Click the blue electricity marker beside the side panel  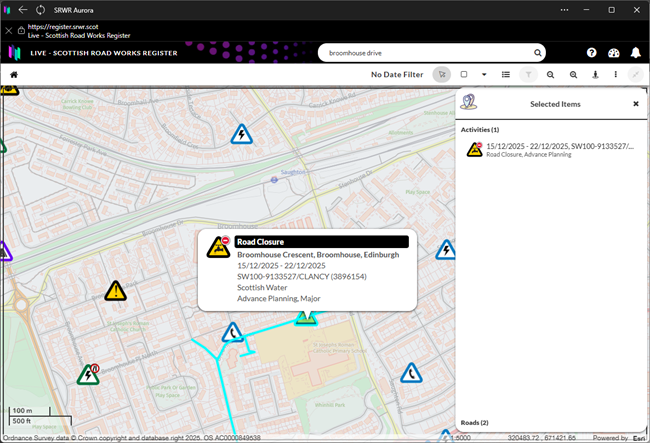coord(446,250)
